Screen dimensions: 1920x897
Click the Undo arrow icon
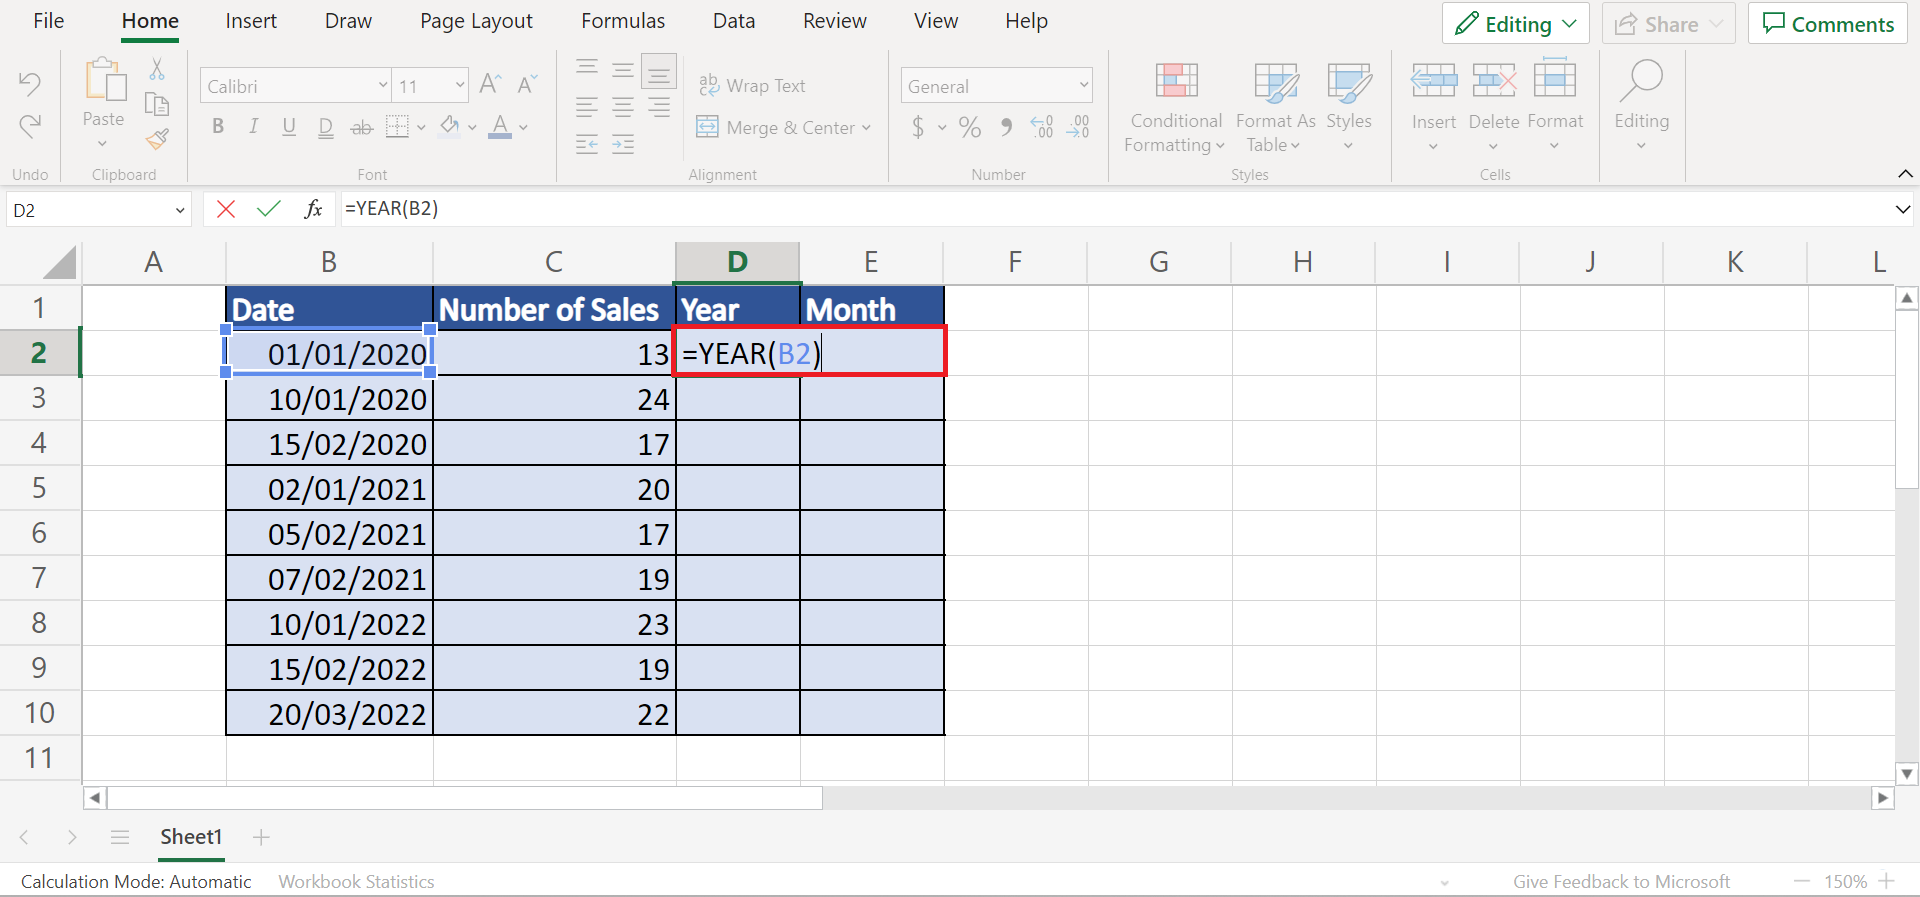coord(30,84)
